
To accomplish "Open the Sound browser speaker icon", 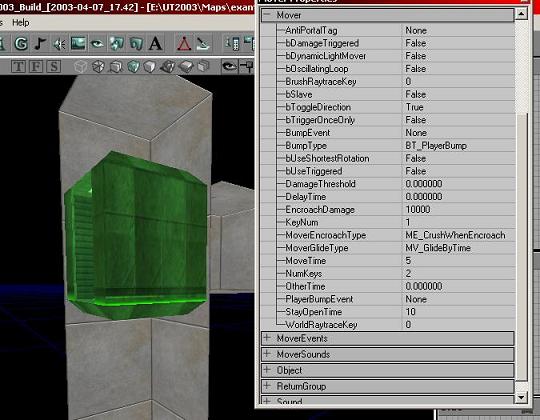I will click(x=59, y=44).
